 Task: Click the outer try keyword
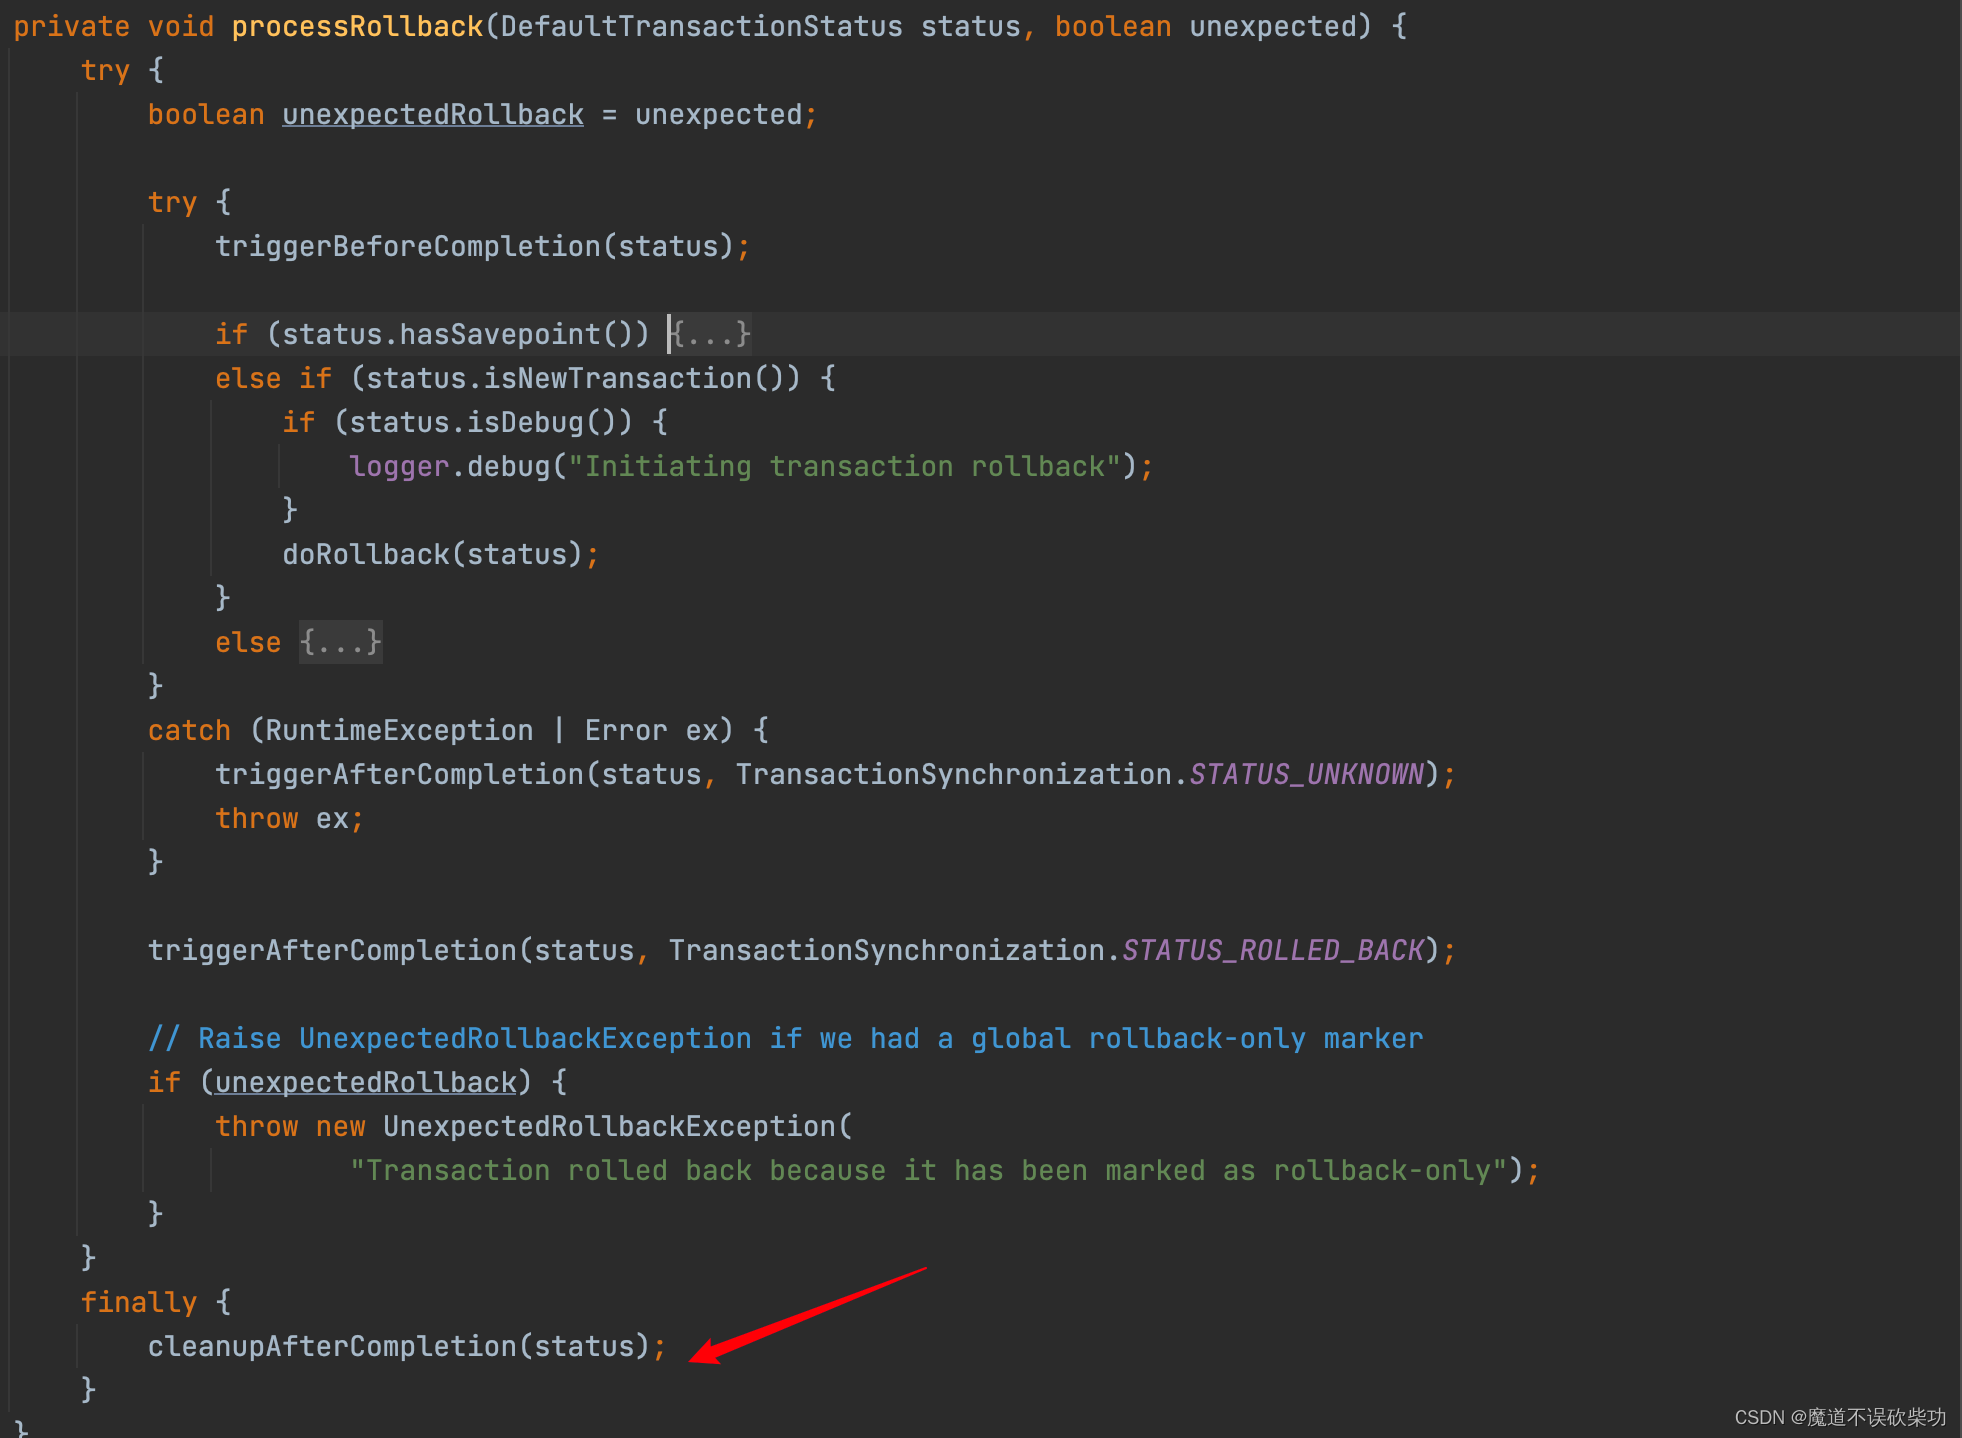tap(106, 70)
